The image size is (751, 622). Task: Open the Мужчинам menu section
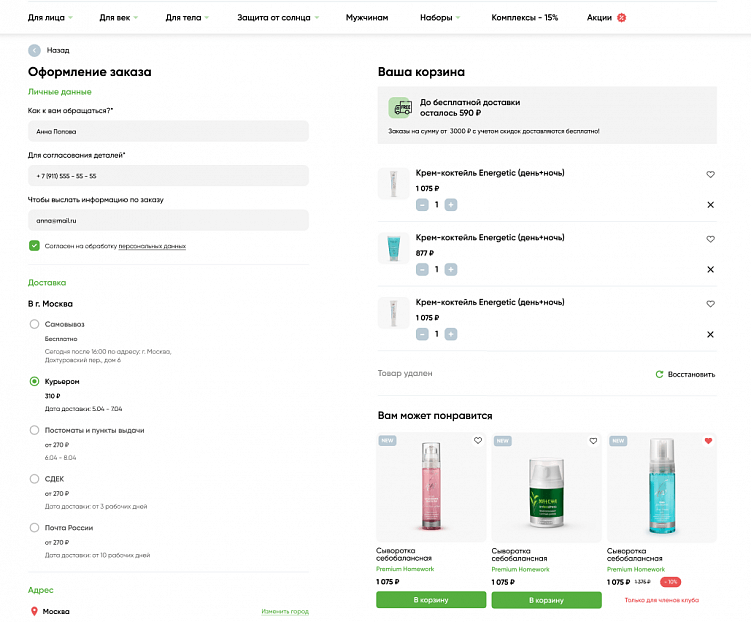(366, 18)
